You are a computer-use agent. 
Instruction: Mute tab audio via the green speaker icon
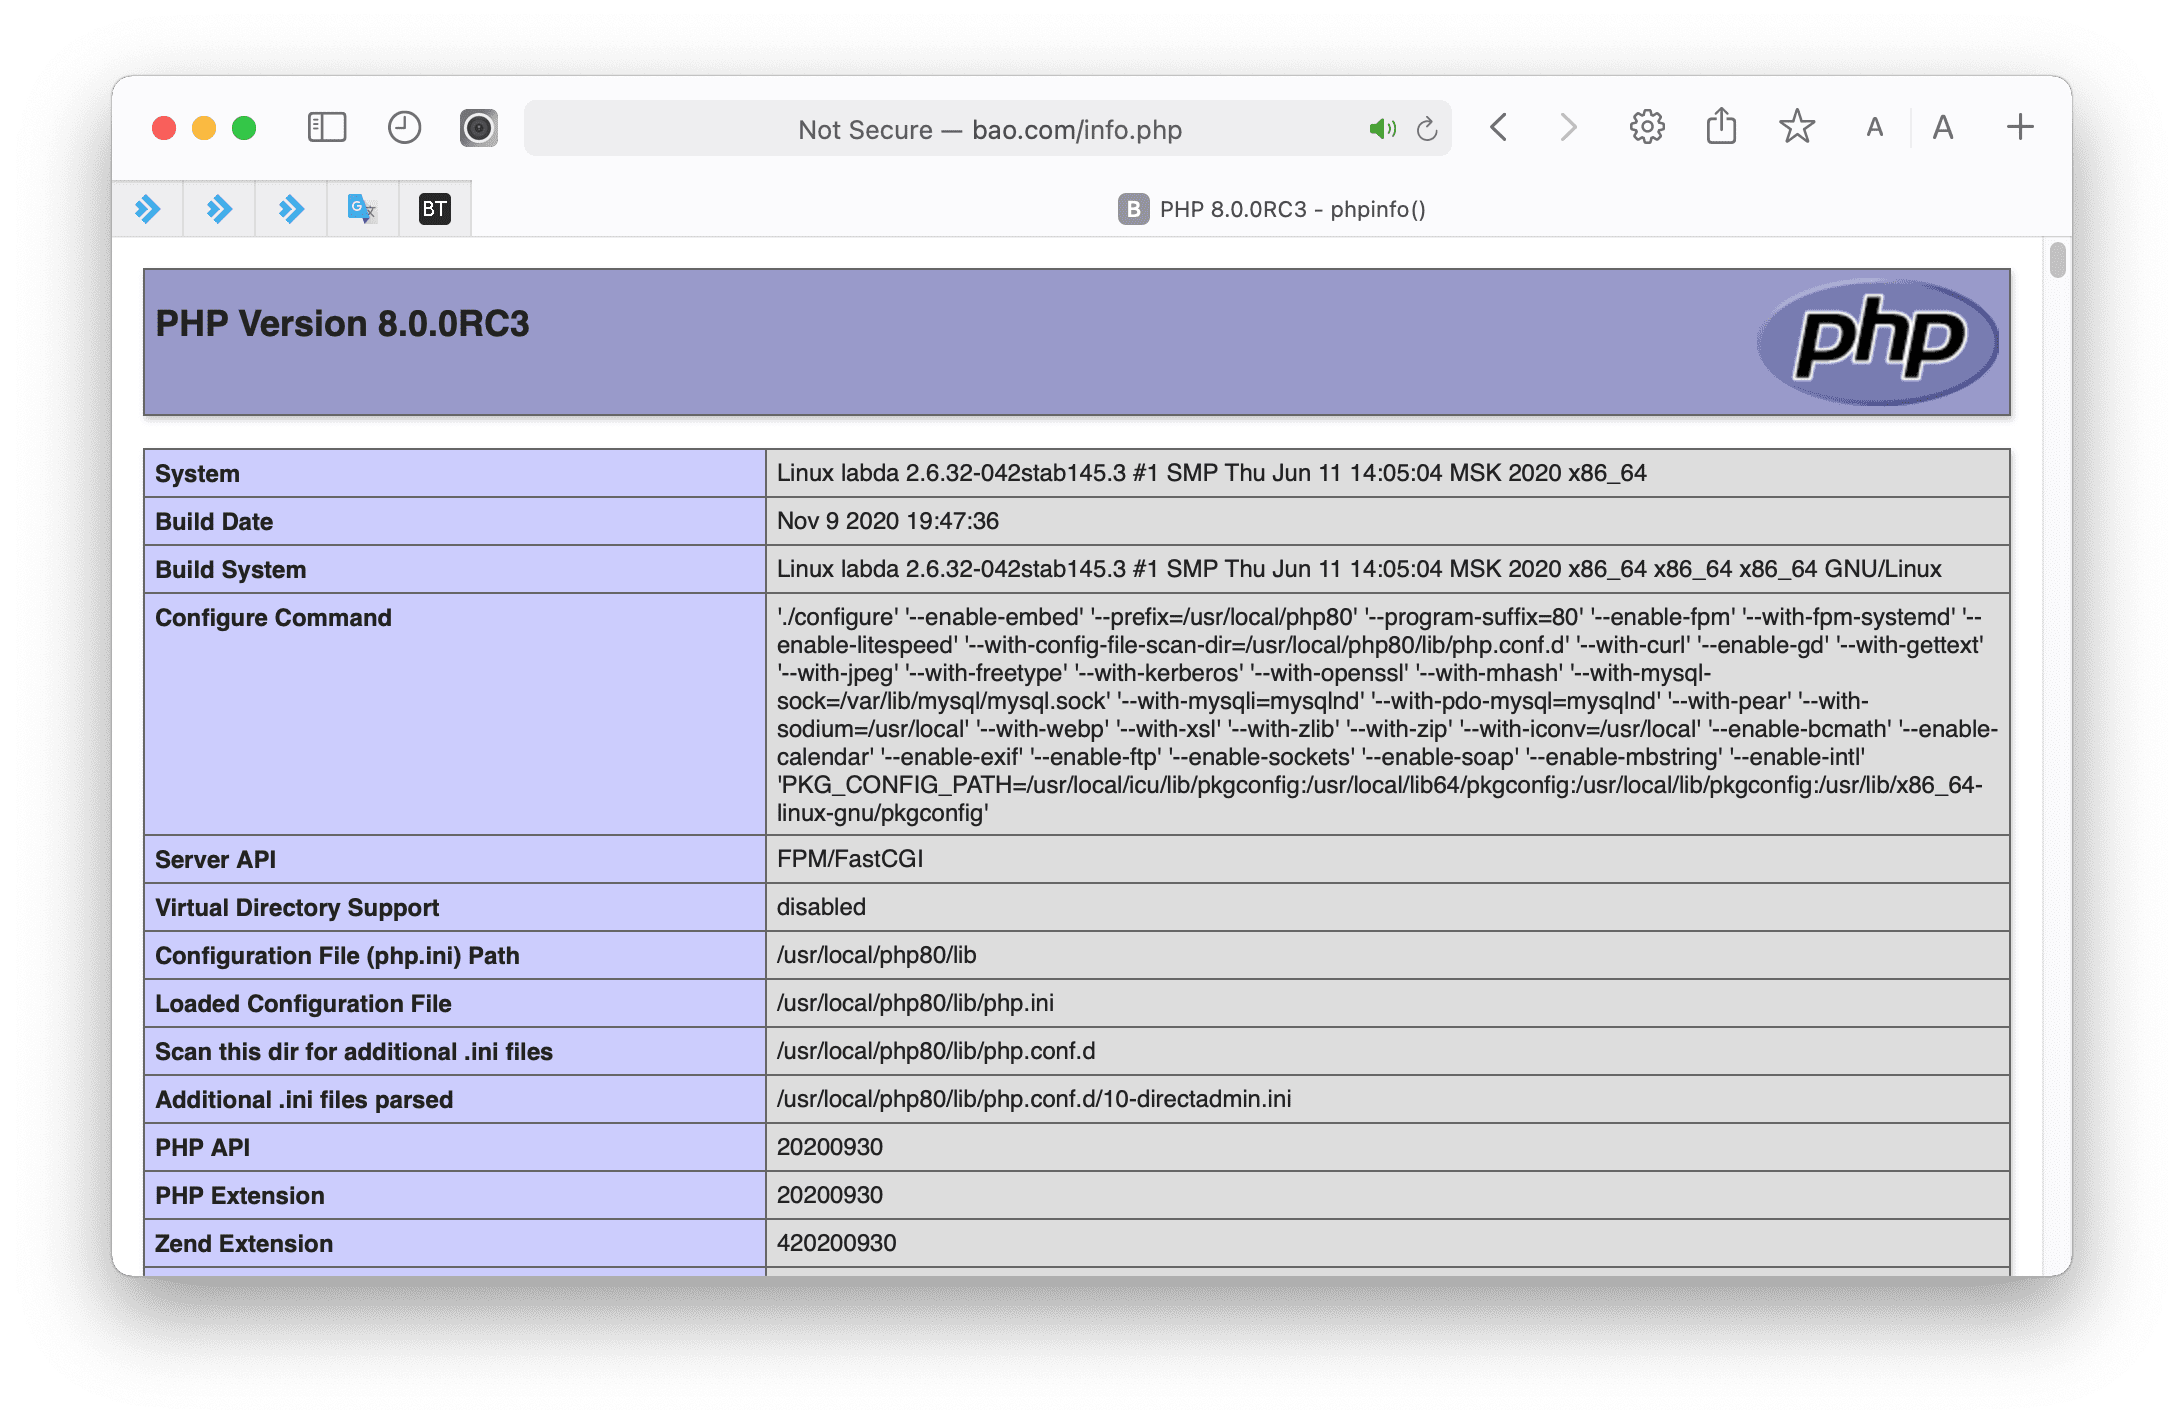(1382, 128)
